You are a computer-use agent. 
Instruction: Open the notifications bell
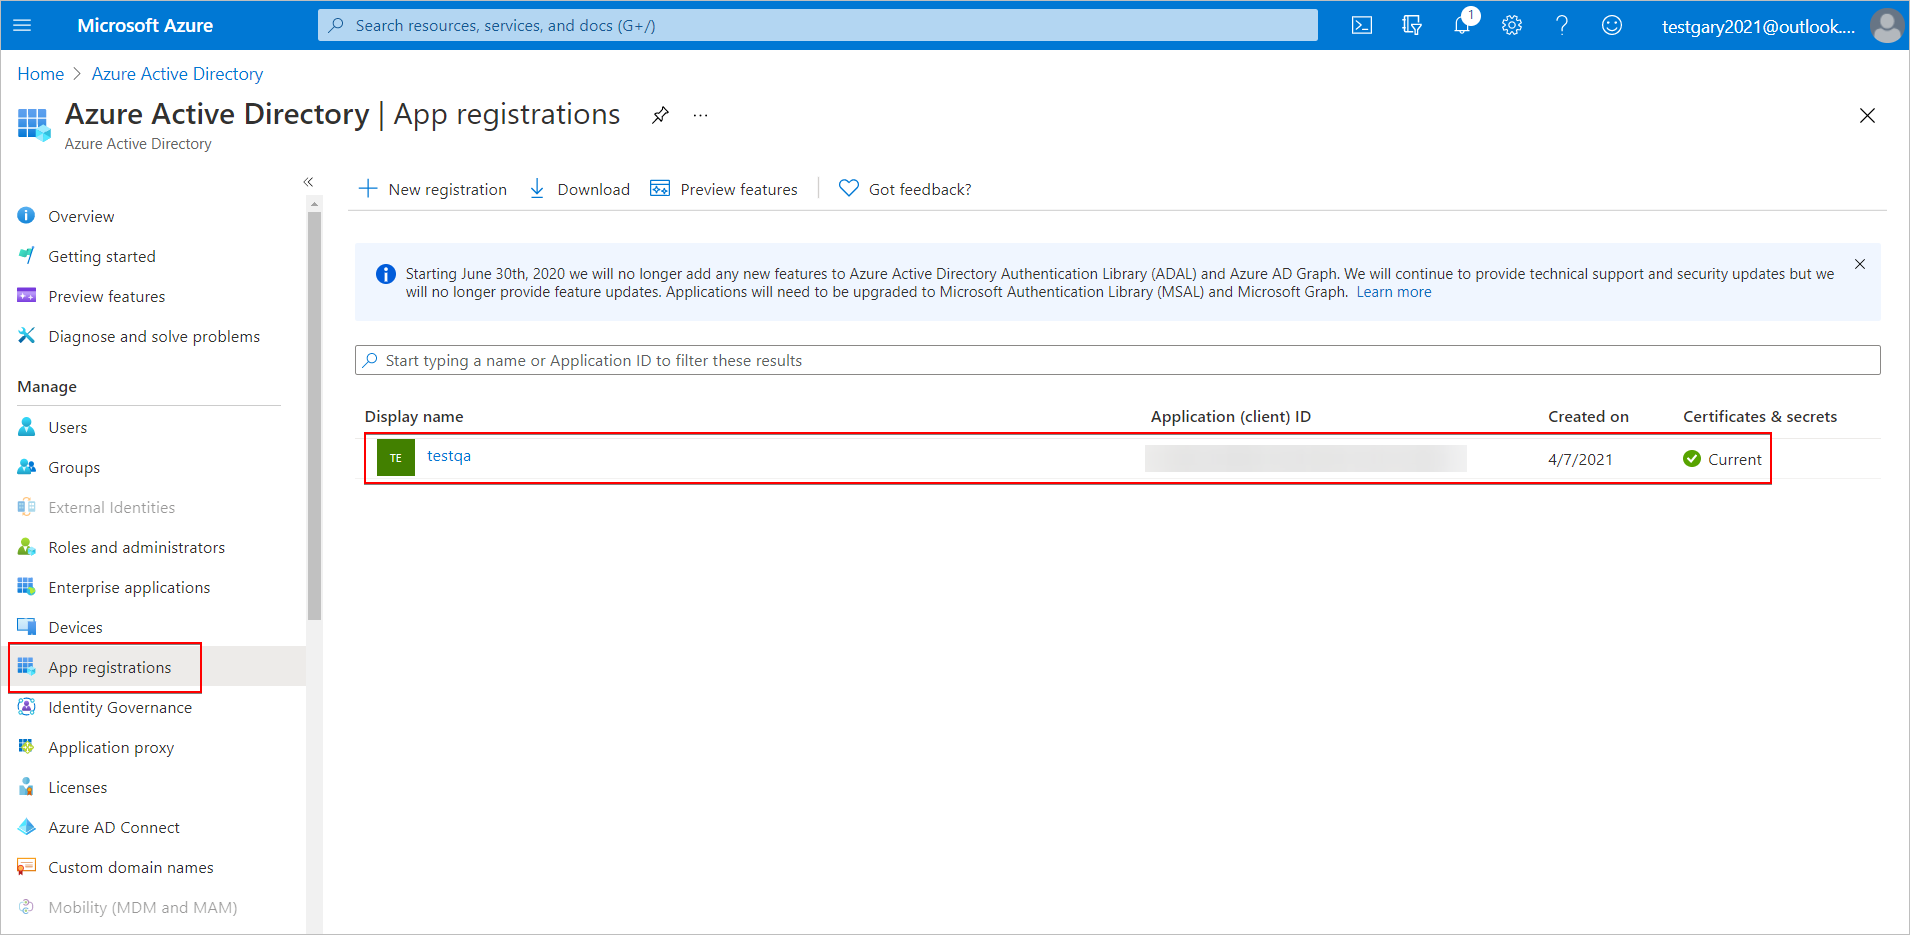[x=1461, y=26]
